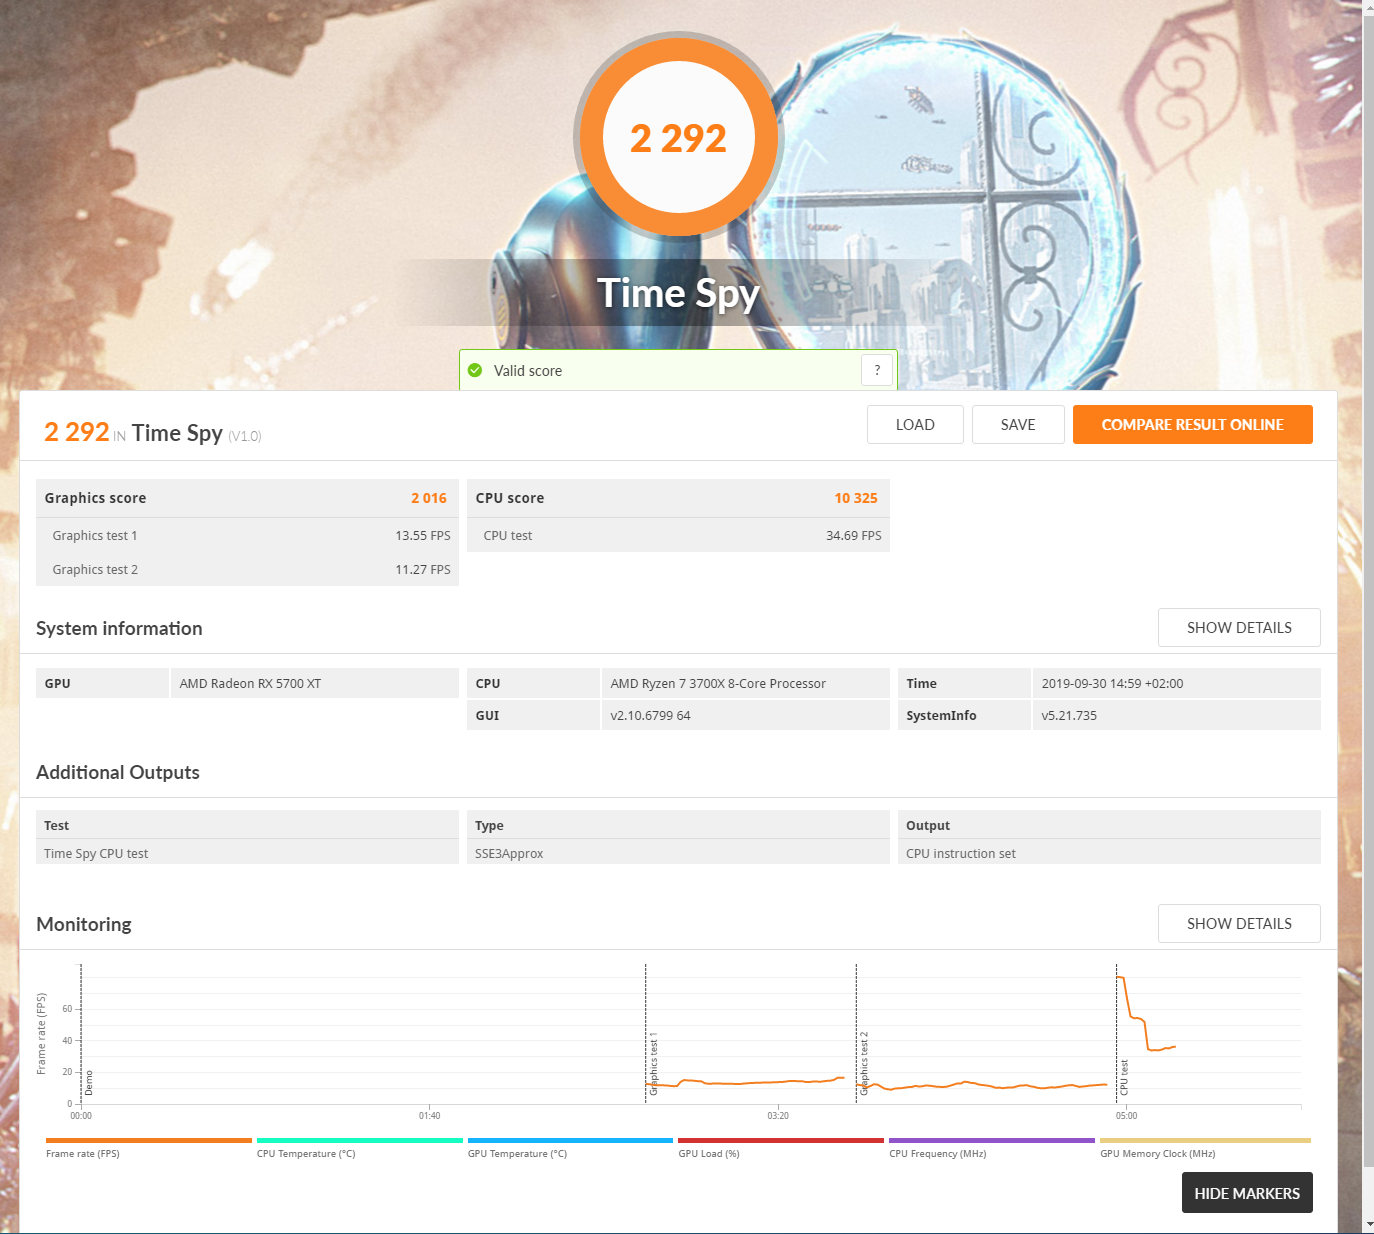This screenshot has width=1374, height=1234.
Task: Click the LOAD button
Action: pyautogui.click(x=915, y=424)
